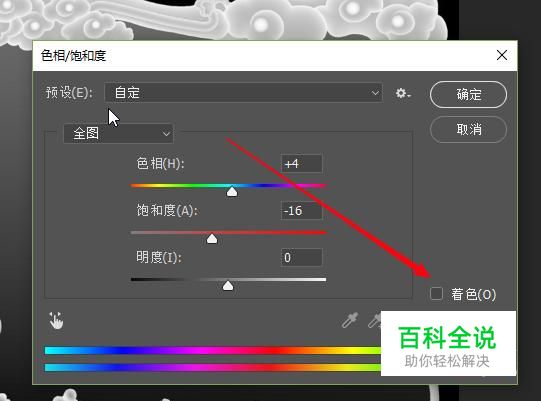Open the preset options gear menu

tap(403, 93)
